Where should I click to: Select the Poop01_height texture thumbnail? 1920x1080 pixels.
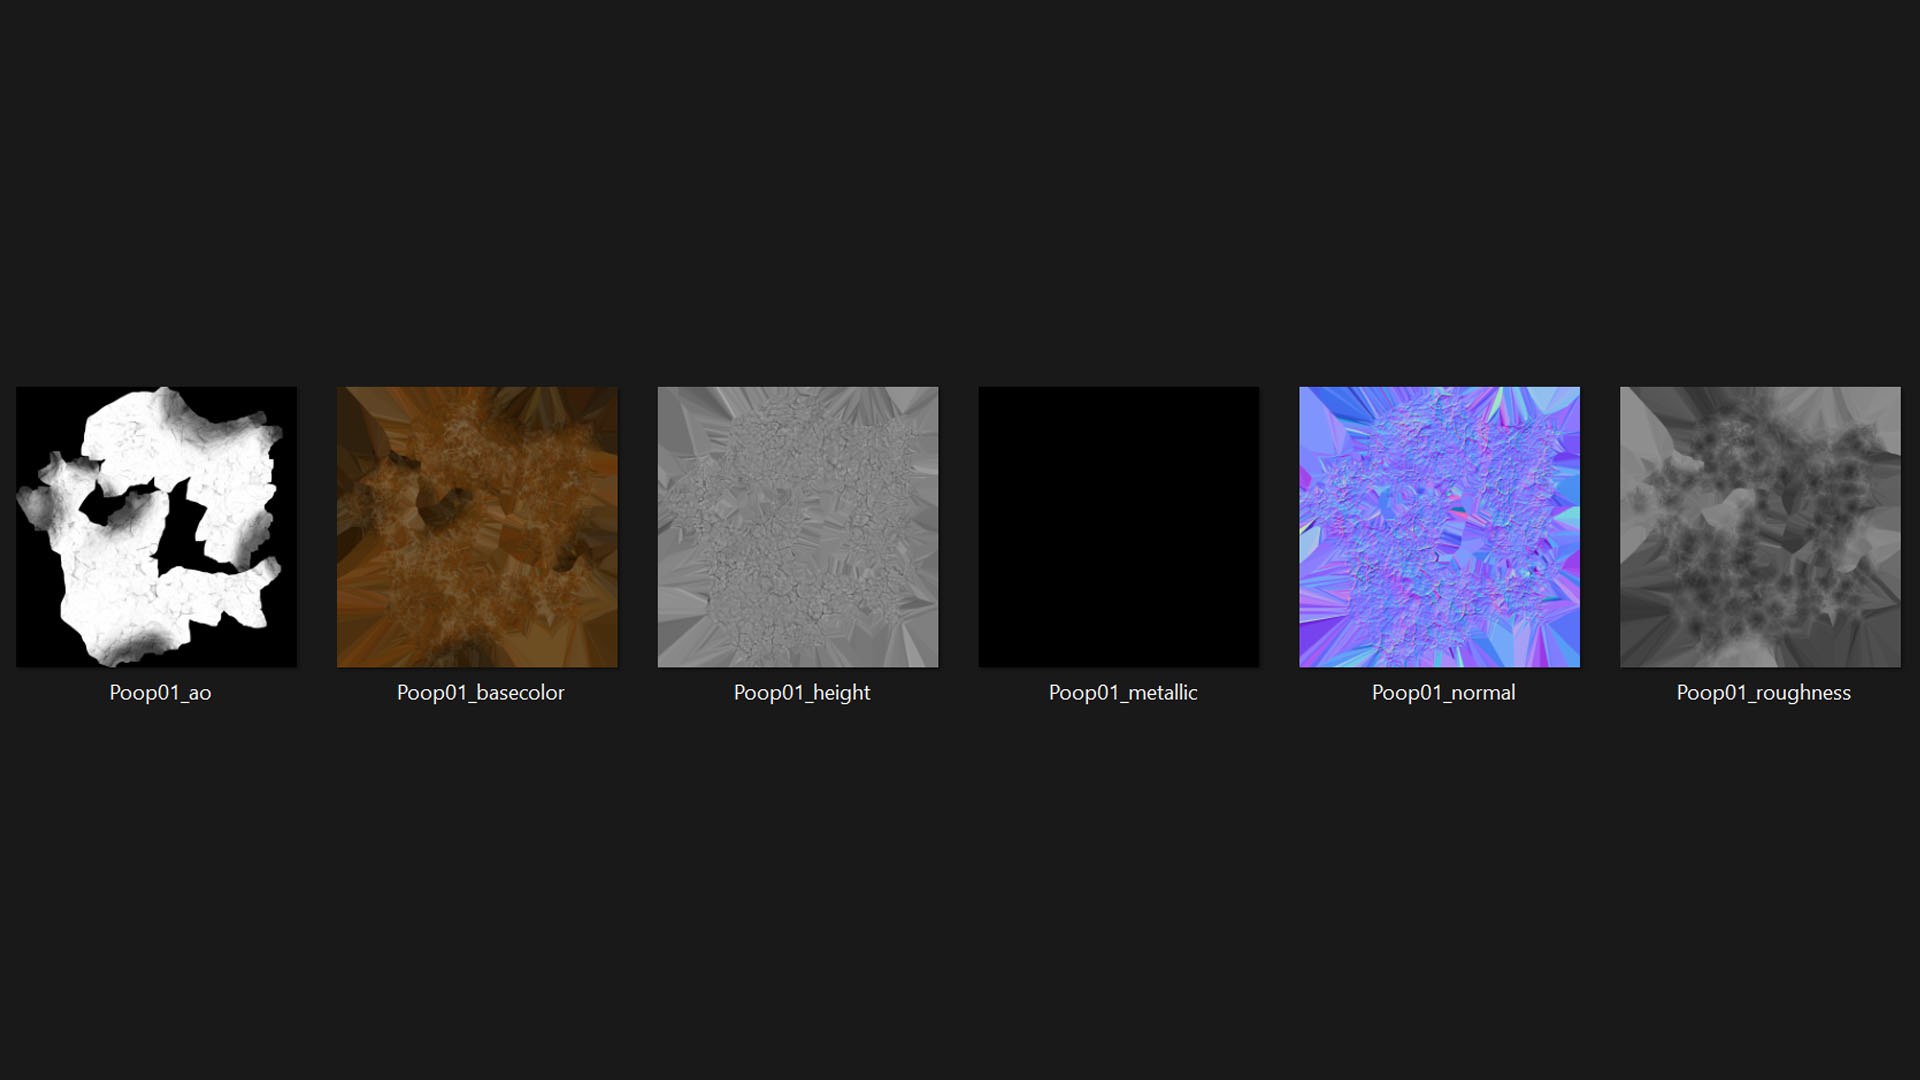point(798,527)
